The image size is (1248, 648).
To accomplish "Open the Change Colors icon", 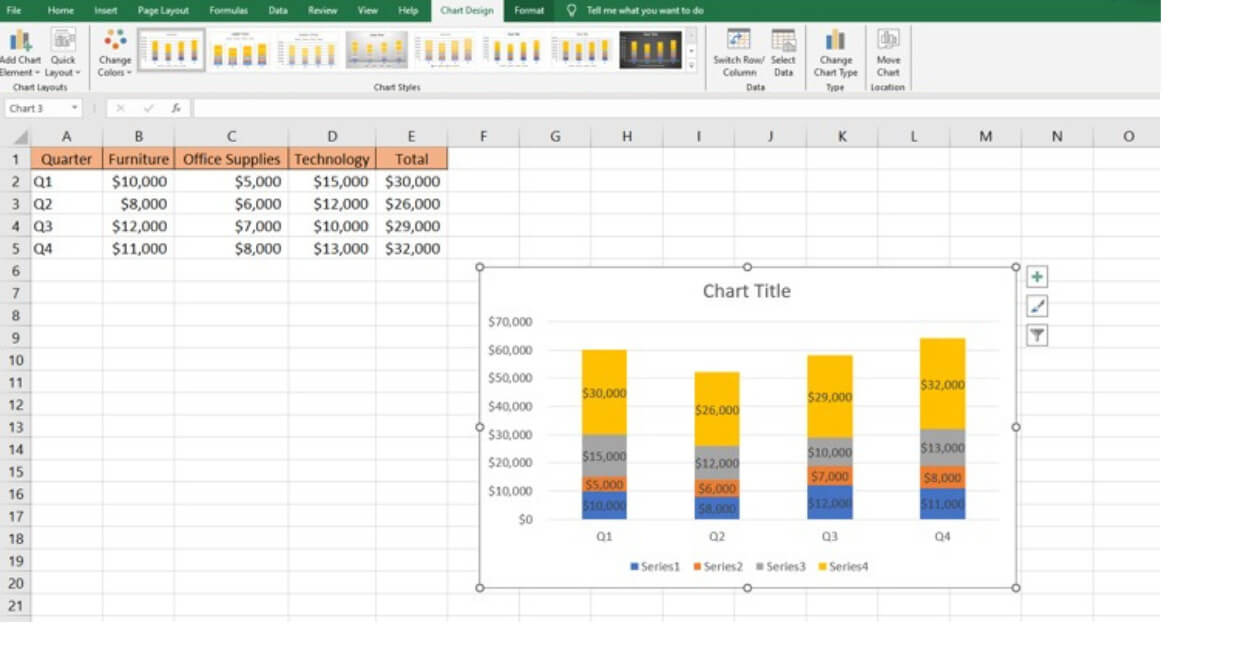I will point(115,52).
